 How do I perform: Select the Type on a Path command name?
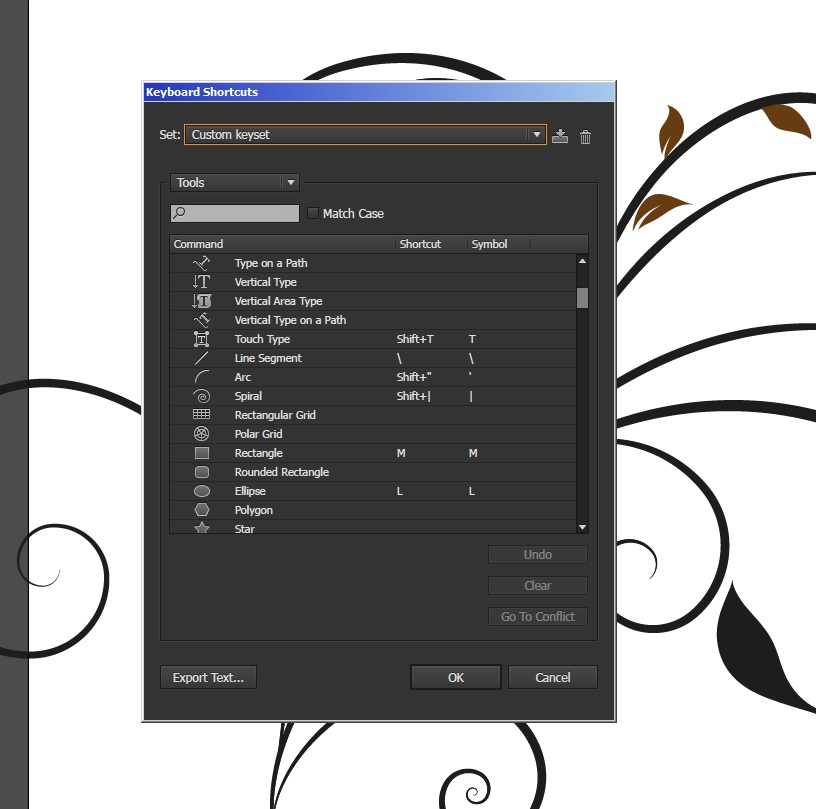271,263
